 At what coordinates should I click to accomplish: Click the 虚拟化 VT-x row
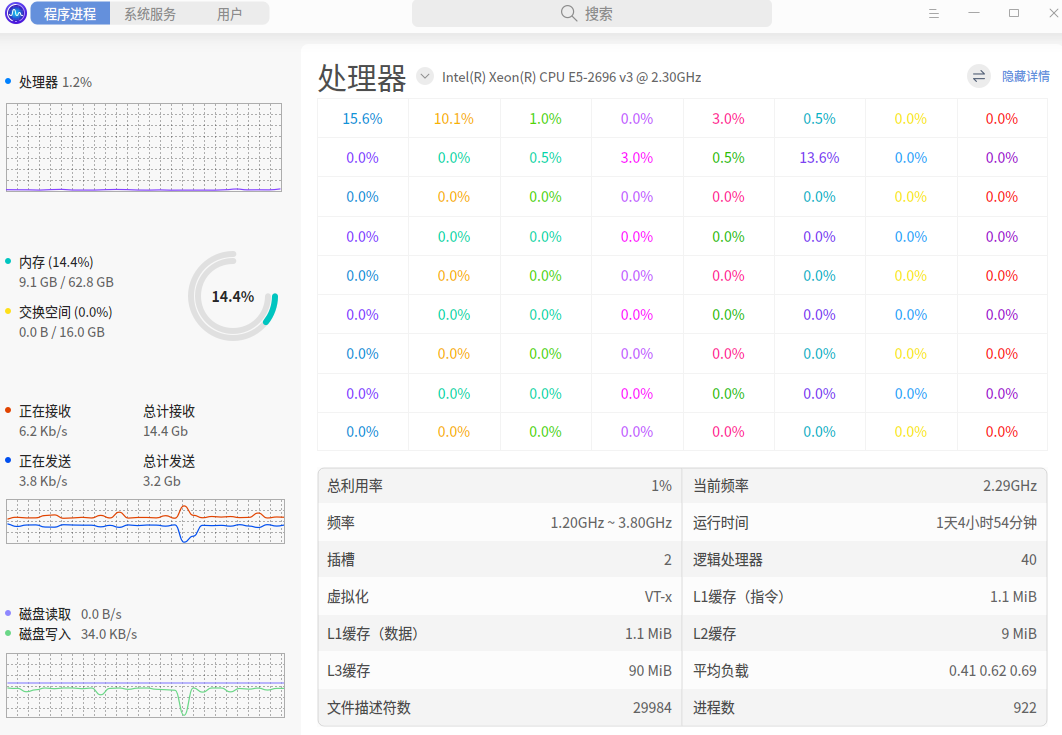point(500,597)
